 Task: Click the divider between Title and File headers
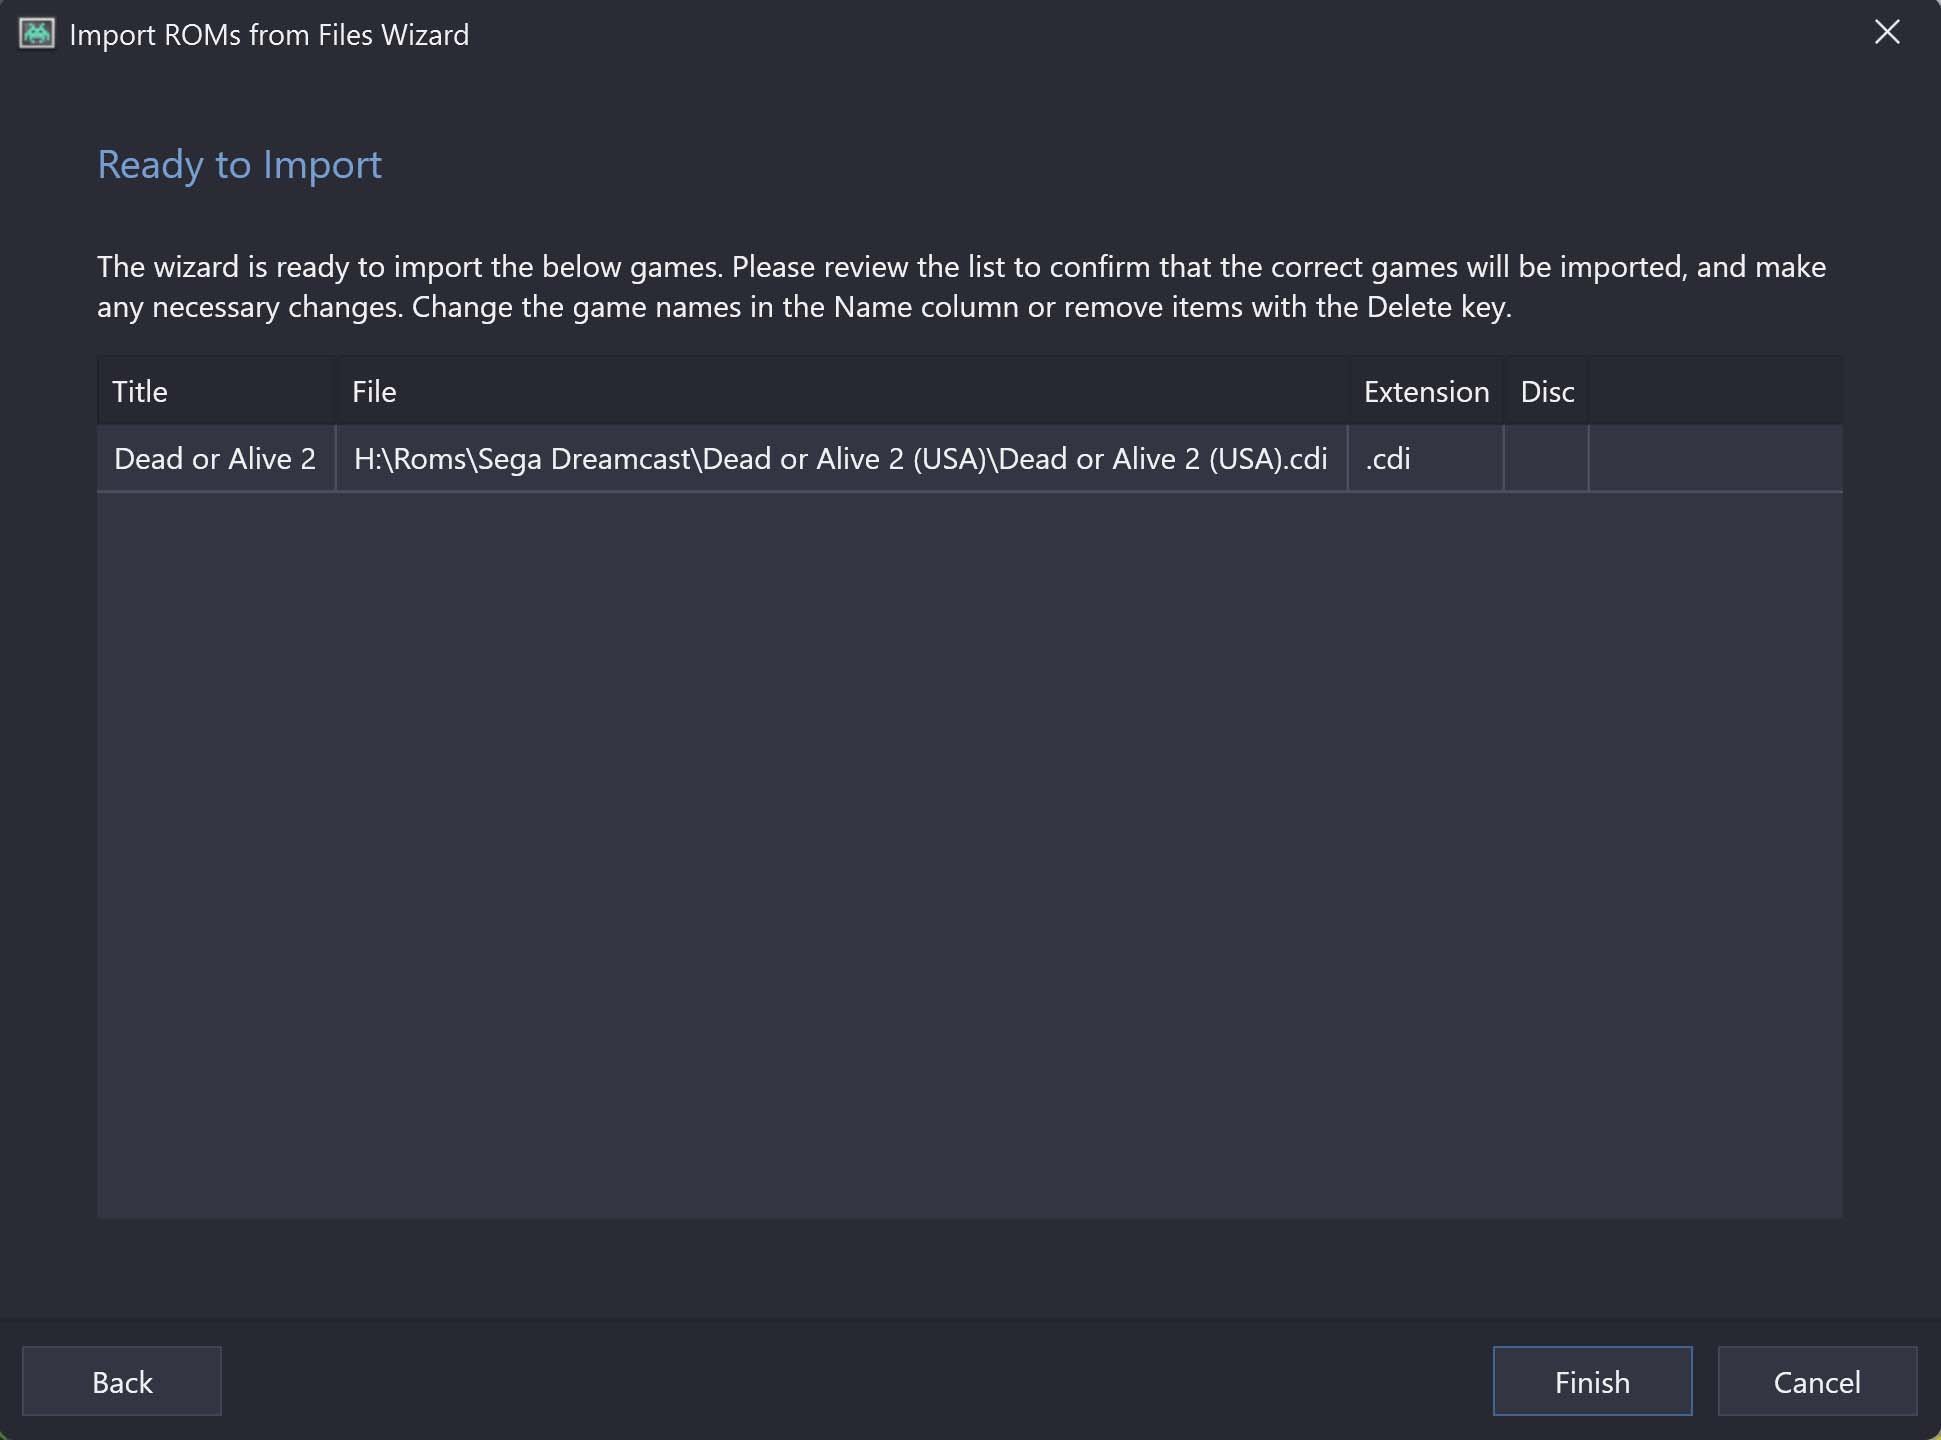(336, 391)
